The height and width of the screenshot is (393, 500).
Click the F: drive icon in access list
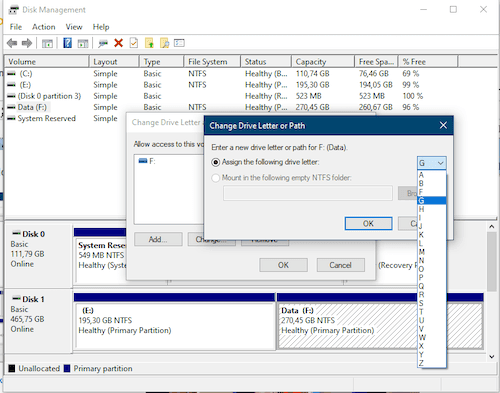pos(143,161)
